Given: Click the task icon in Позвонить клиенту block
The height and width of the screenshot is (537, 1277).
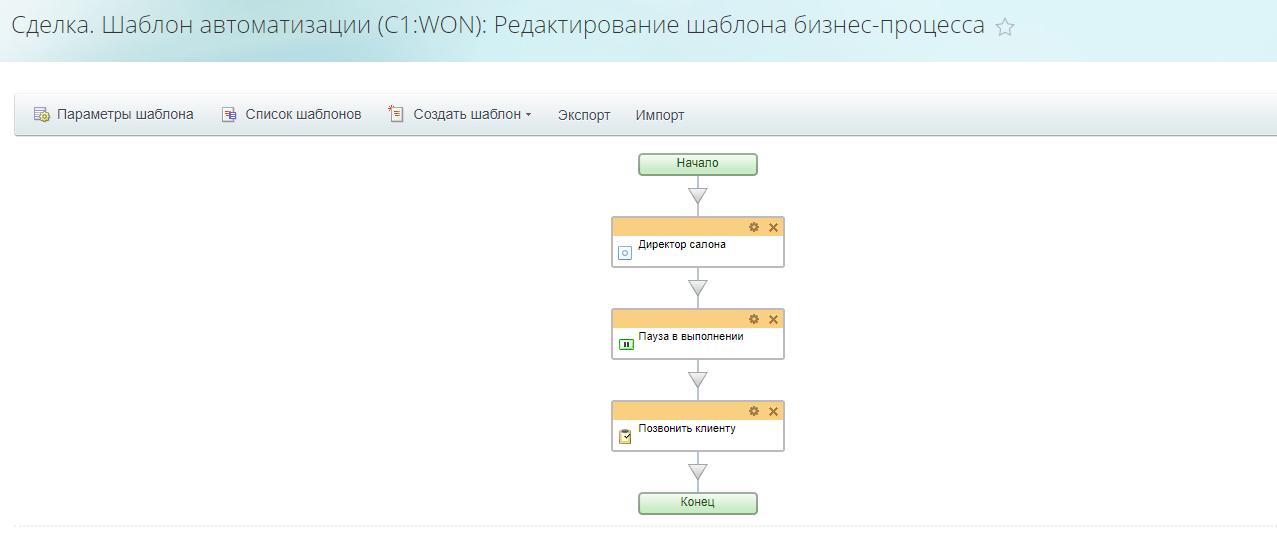Looking at the screenshot, I should [625, 436].
